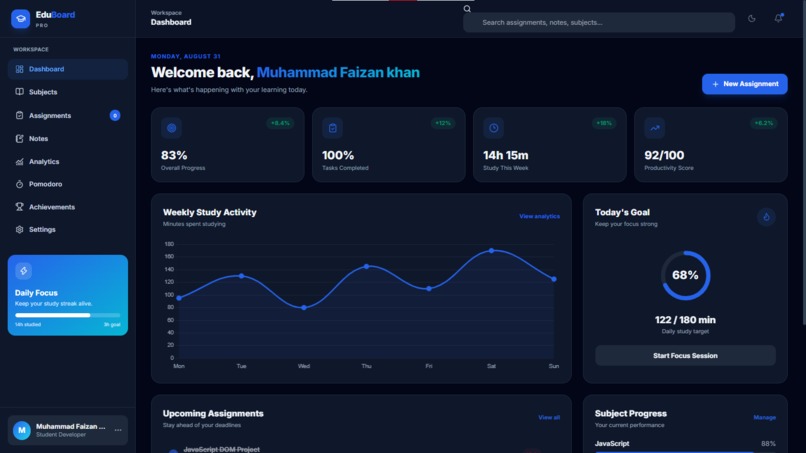Viewport: 806px width, 453px height.
Task: Open profile options three-dots menu
Action: point(118,430)
